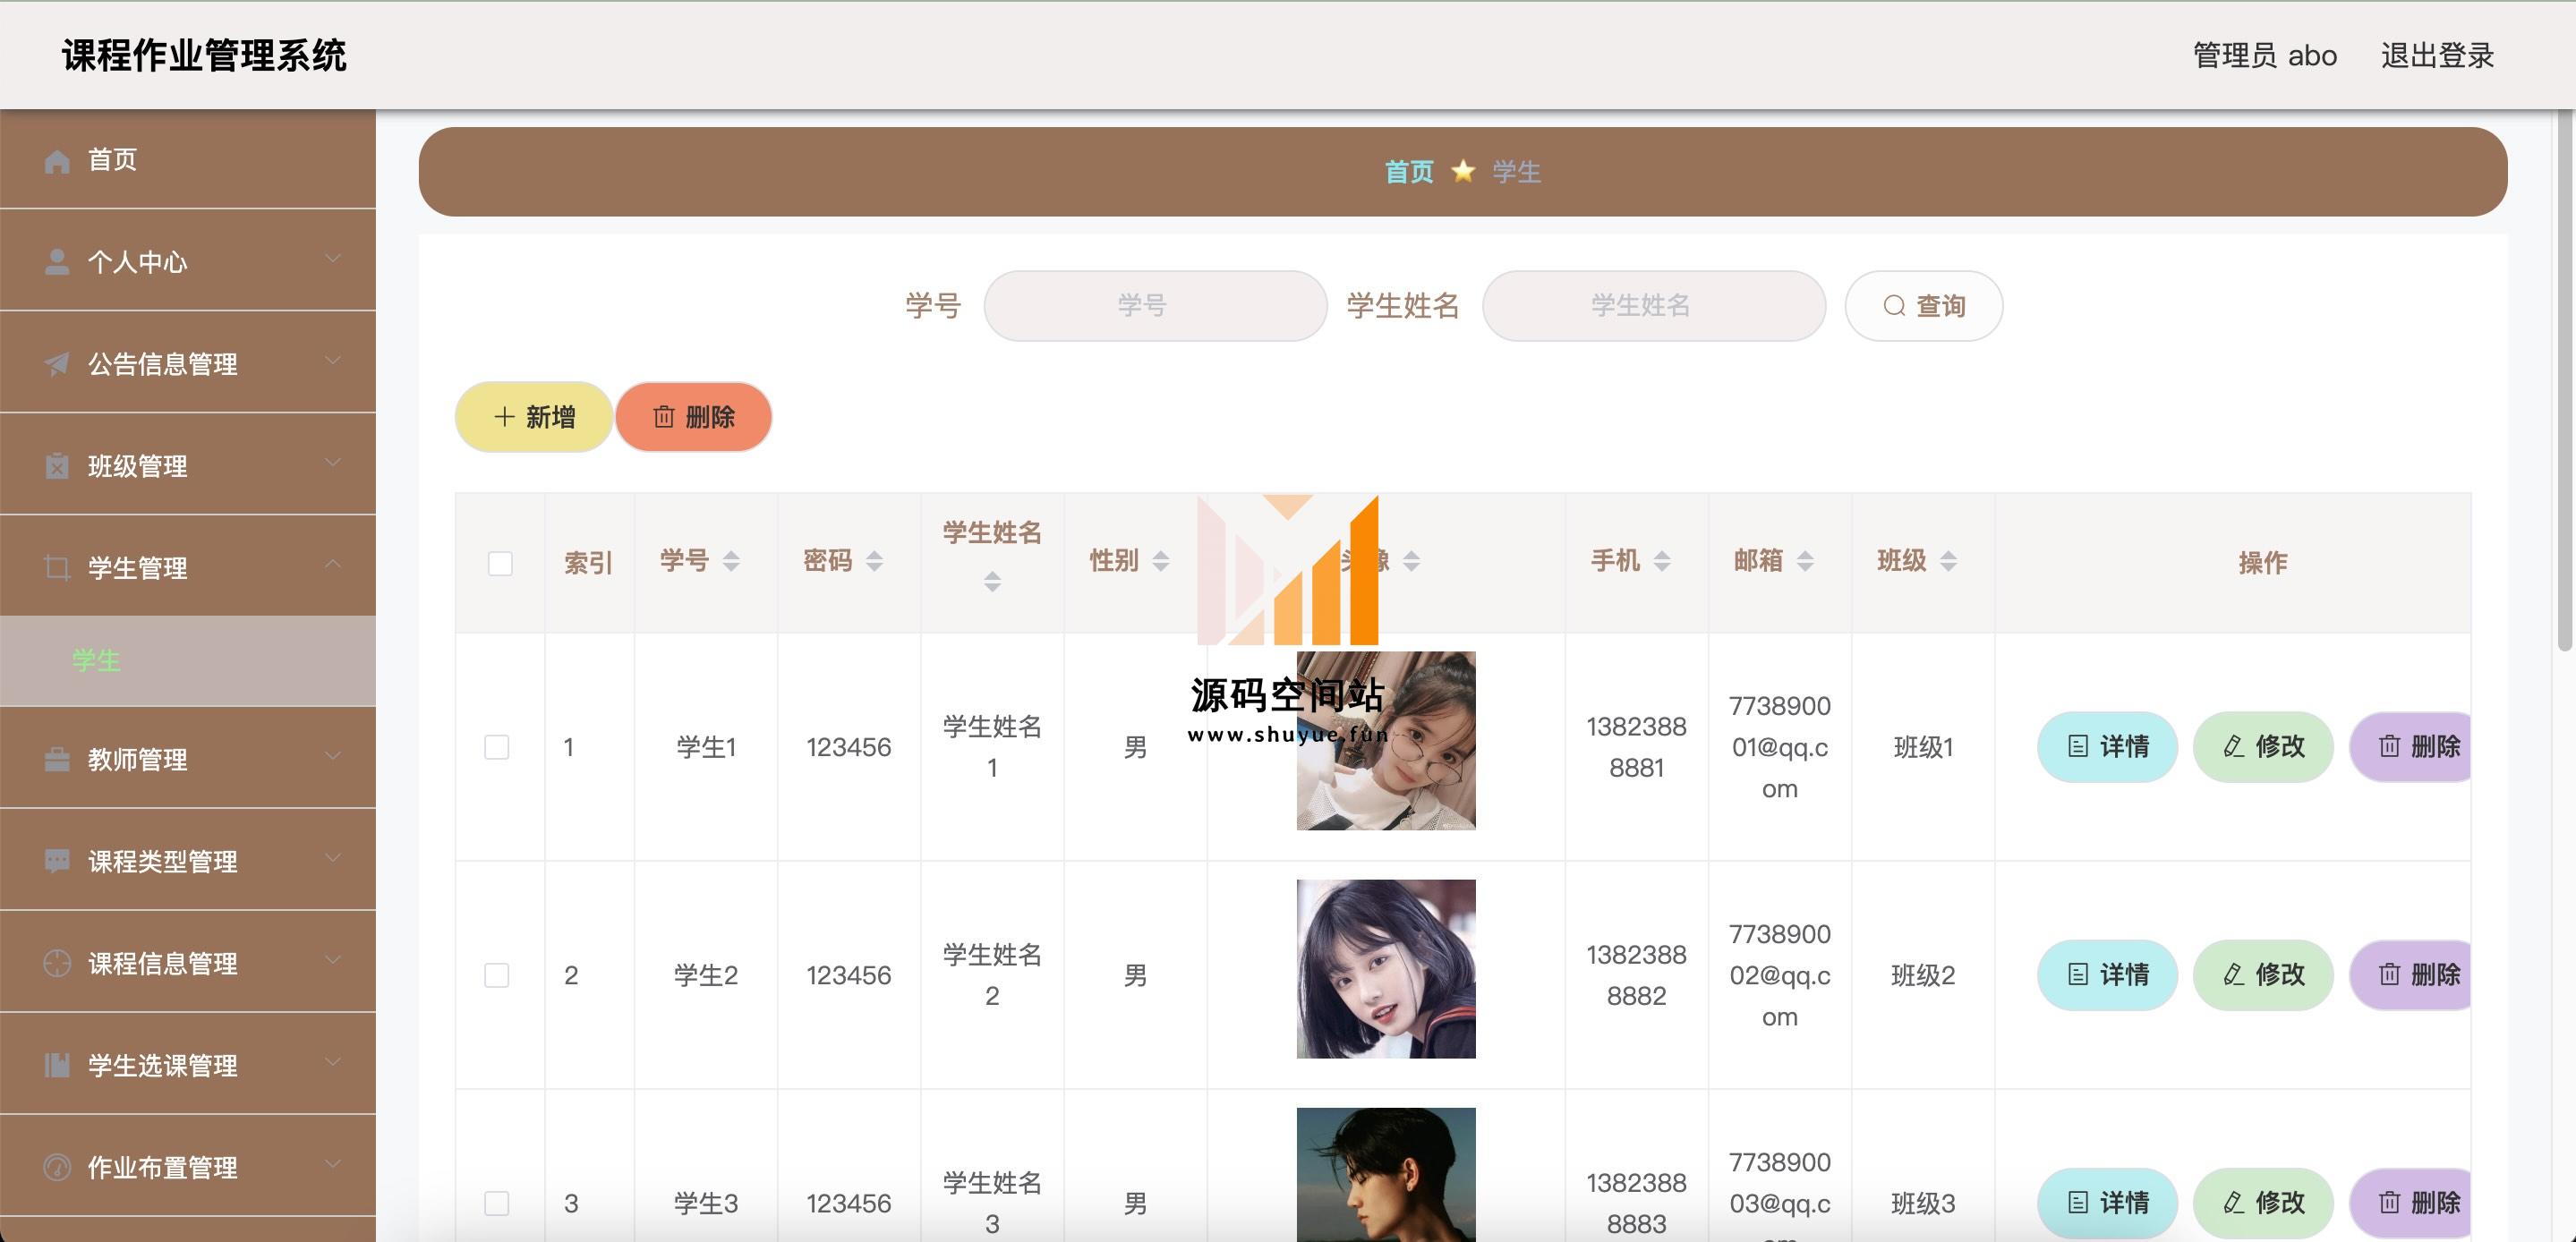
Task: Expand the 公告信息管理 menu chevron
Action: (x=333, y=361)
